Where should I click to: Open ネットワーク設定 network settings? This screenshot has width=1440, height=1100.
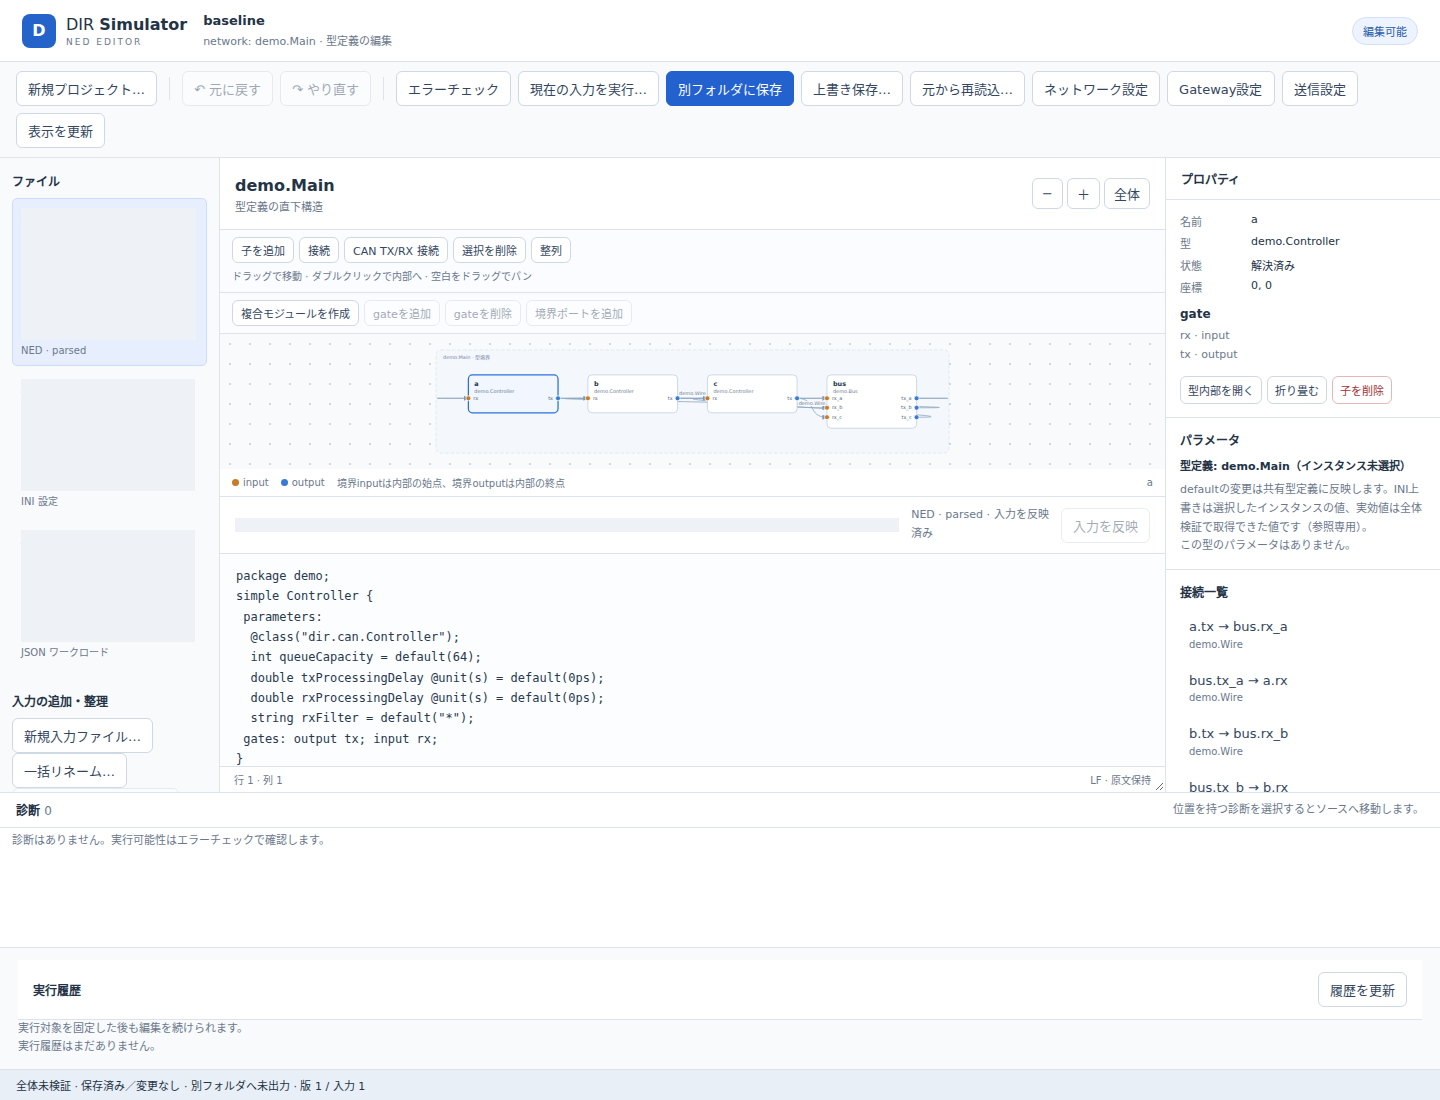click(1096, 89)
